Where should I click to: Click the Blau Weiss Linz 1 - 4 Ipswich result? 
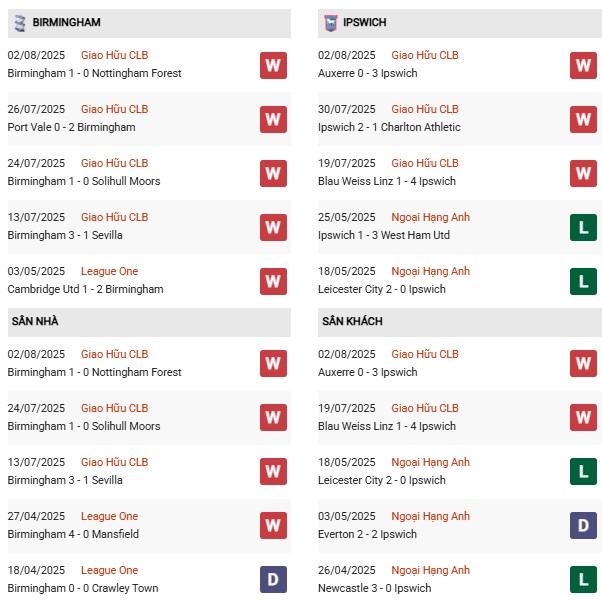[386, 181]
